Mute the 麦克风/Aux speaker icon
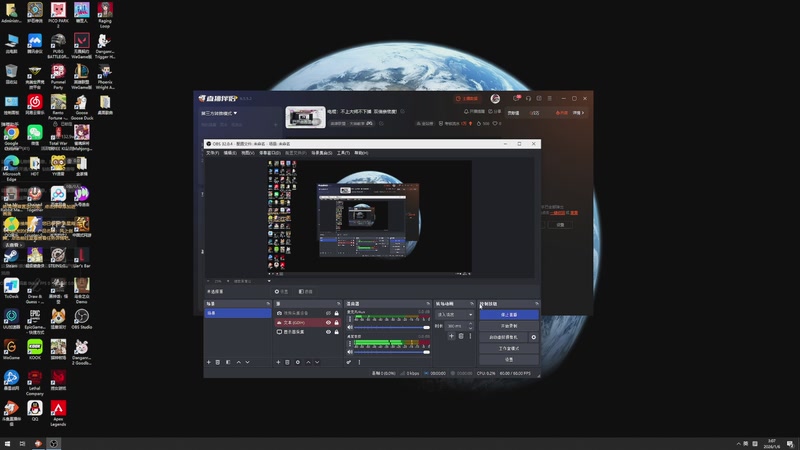This screenshot has height=450, width=800. coord(350,328)
